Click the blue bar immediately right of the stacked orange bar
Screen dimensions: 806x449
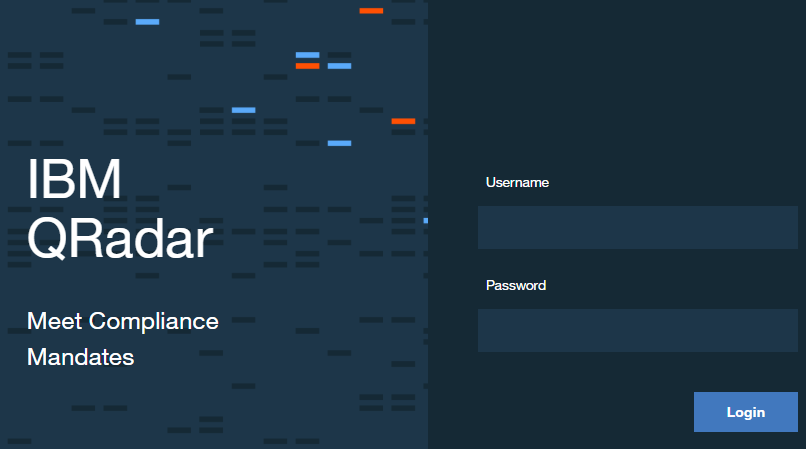click(x=339, y=66)
